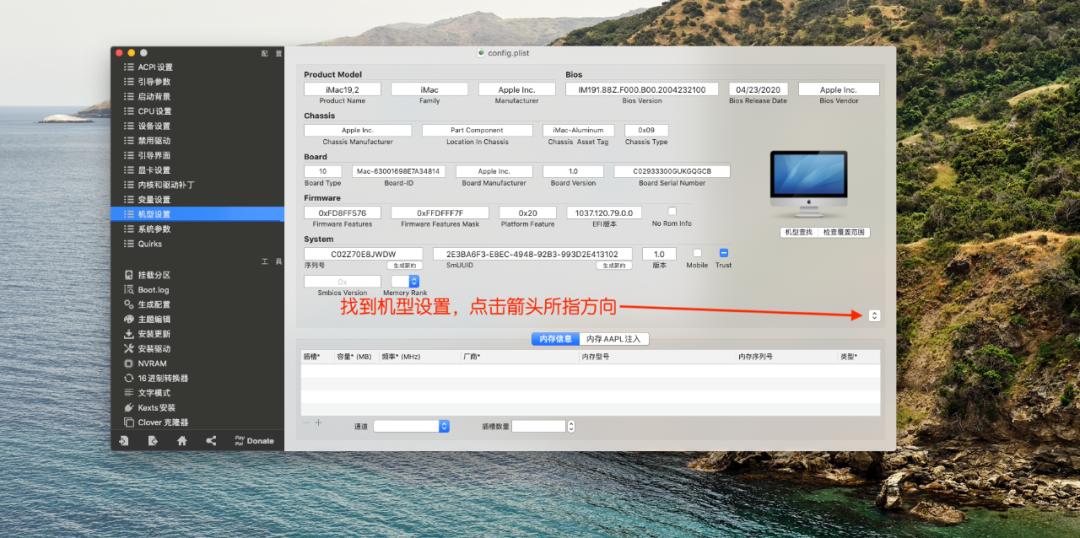
Task: Click the 机型查找 model lookup button
Action: tap(800, 233)
